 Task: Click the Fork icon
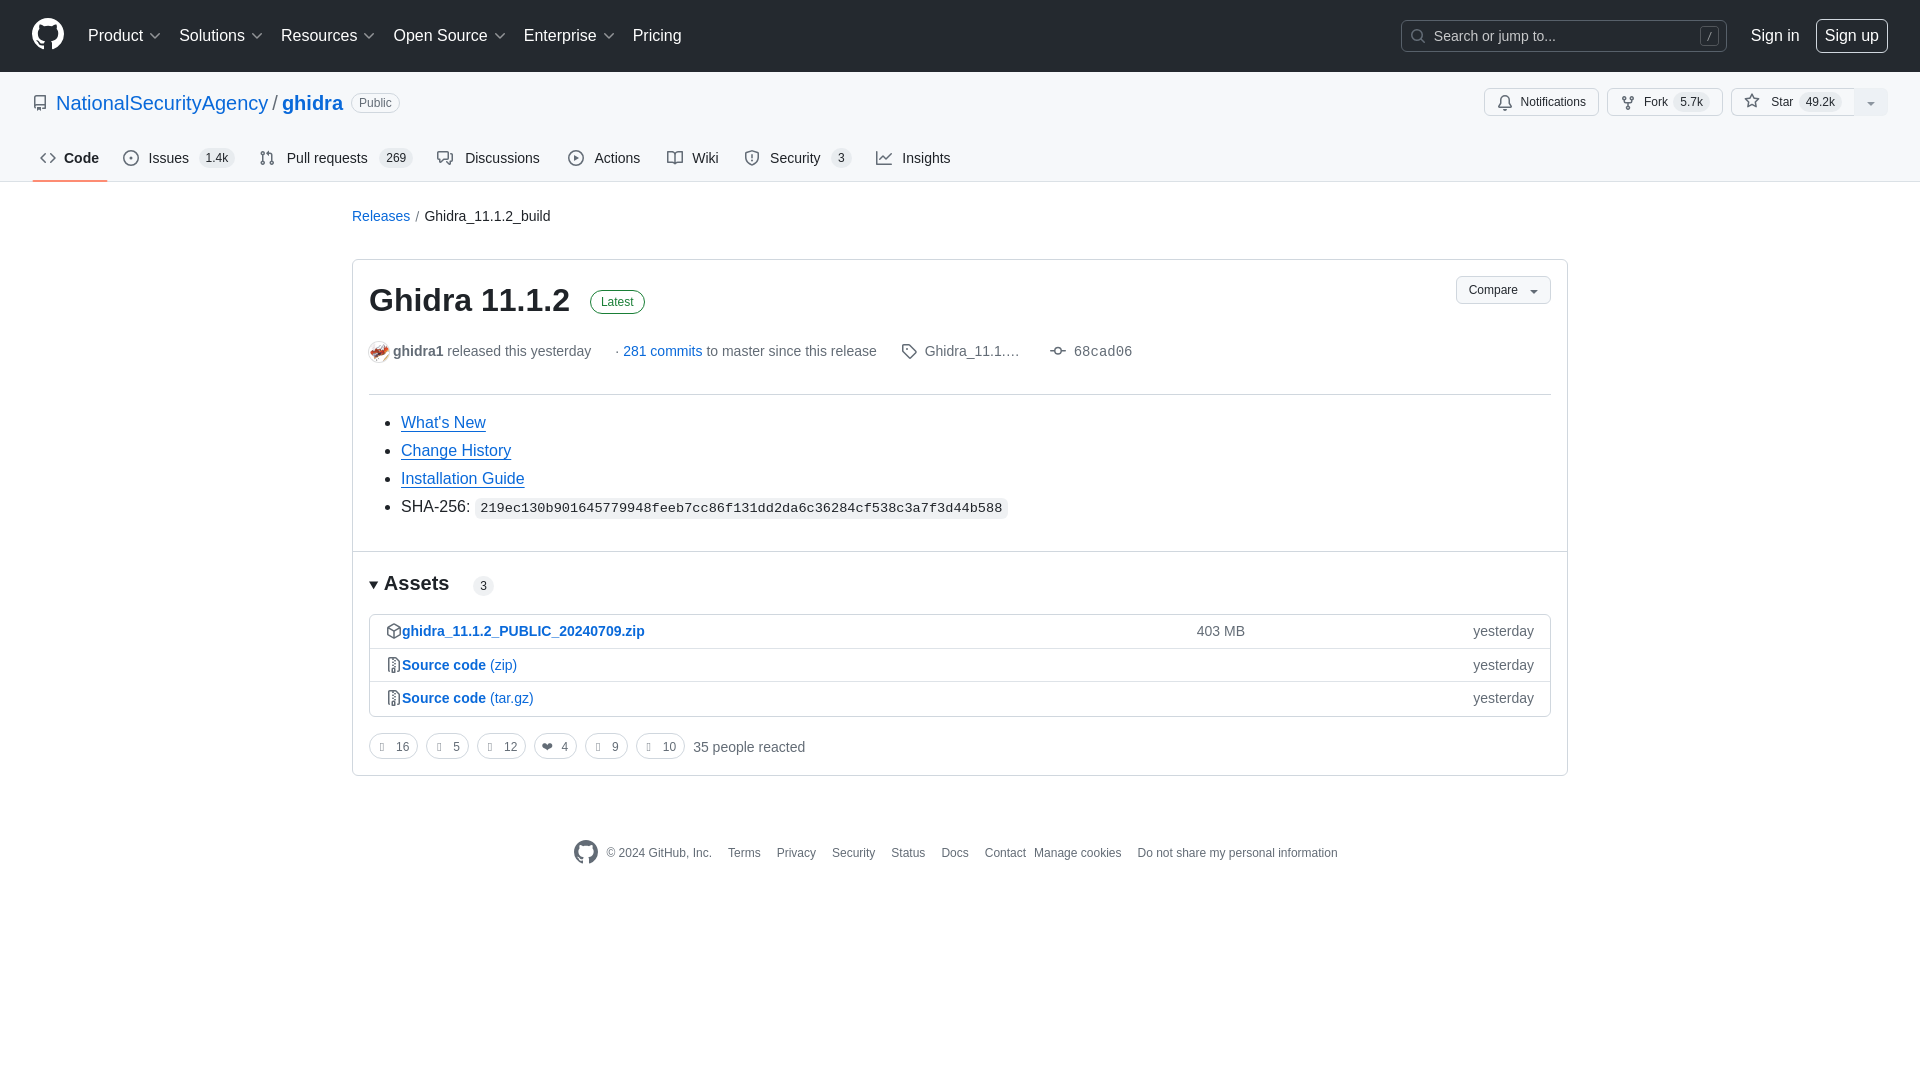[1627, 102]
